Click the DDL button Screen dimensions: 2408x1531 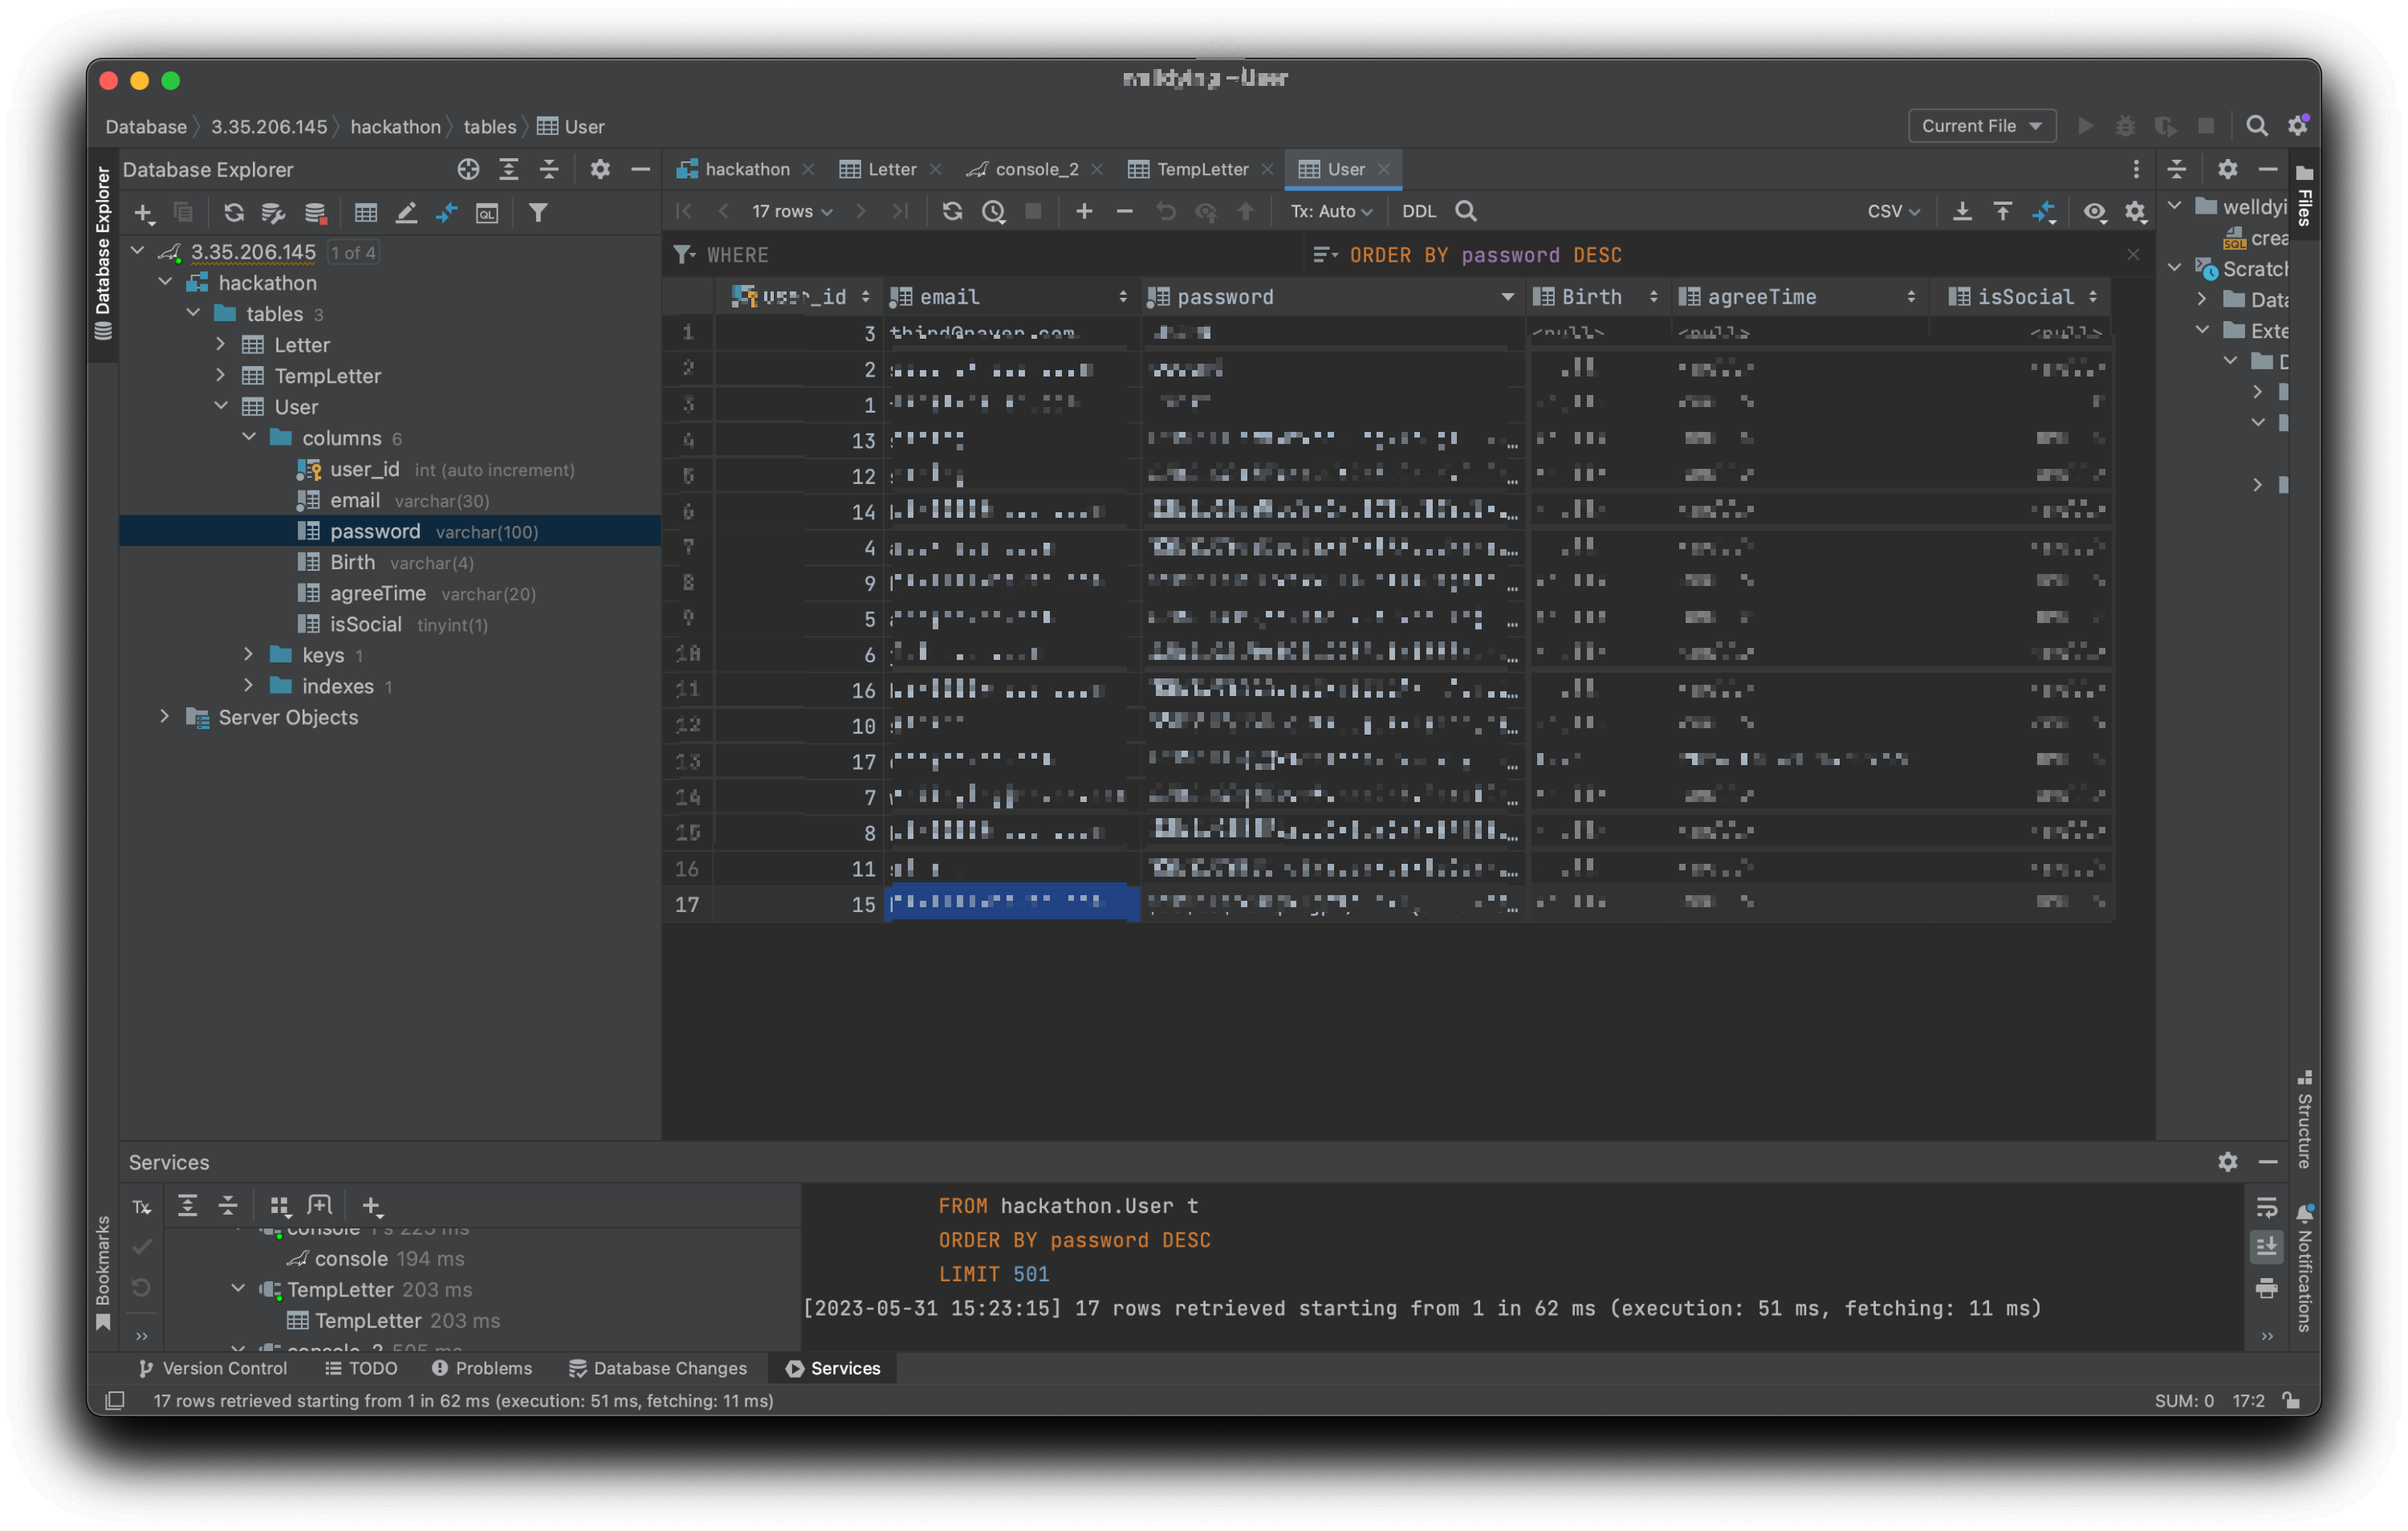coord(1418,211)
